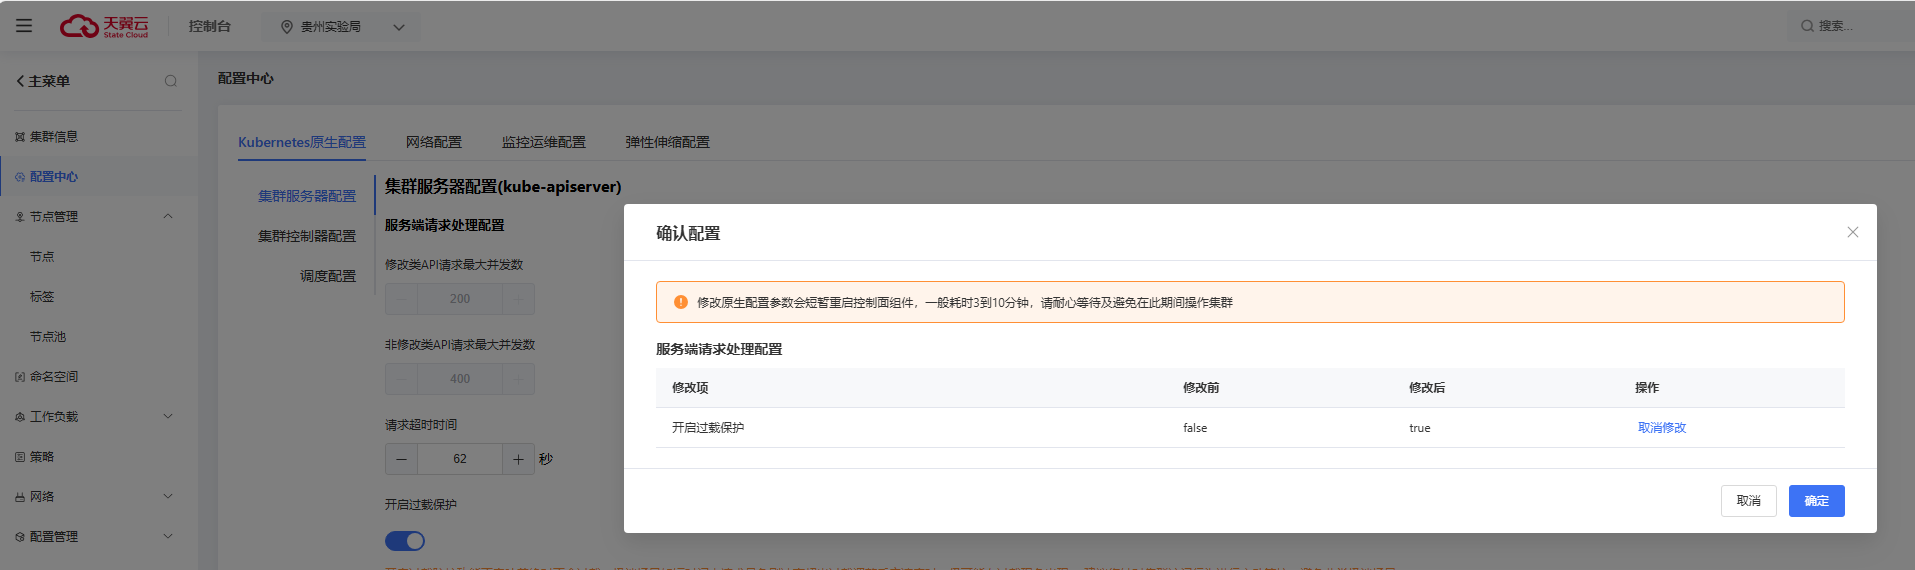Click the sidebar search magnifier icon
The image size is (1915, 570).
[171, 81]
